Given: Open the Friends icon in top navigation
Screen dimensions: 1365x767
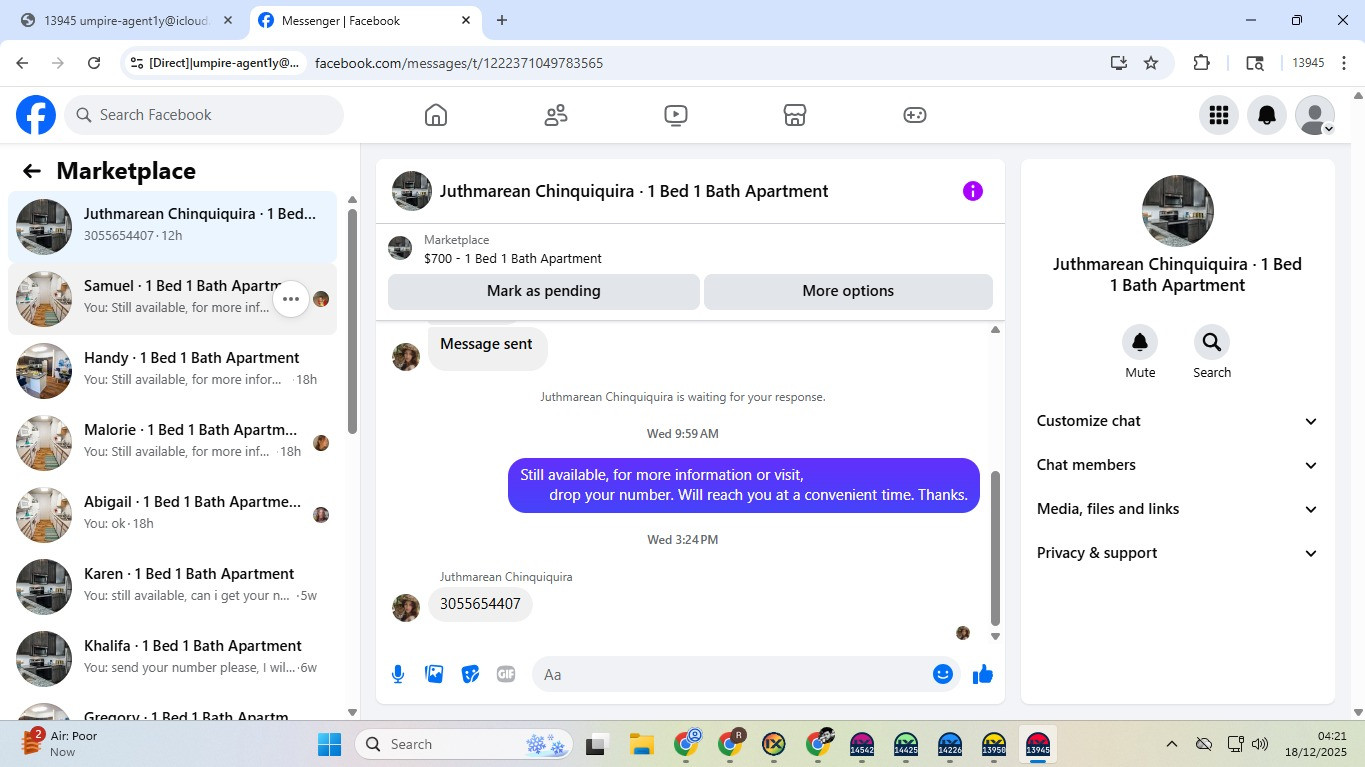Looking at the screenshot, I should [x=556, y=115].
